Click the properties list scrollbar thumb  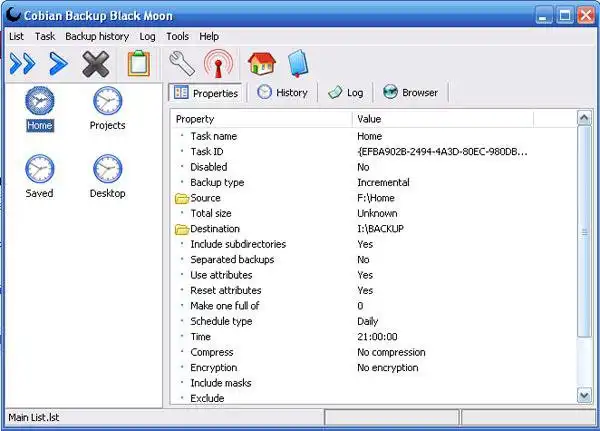pos(584,232)
